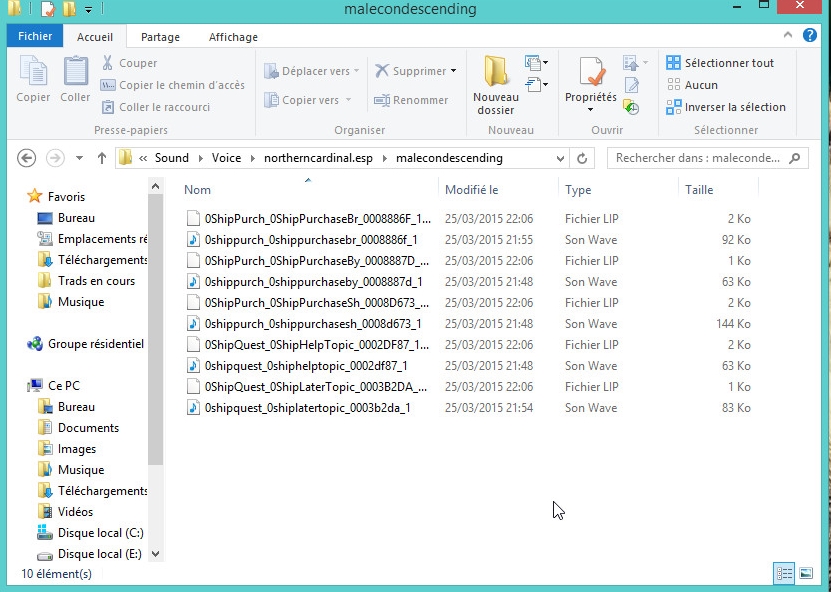831x592 pixels.
Task: Click the Refresh button
Action: pyautogui.click(x=582, y=158)
